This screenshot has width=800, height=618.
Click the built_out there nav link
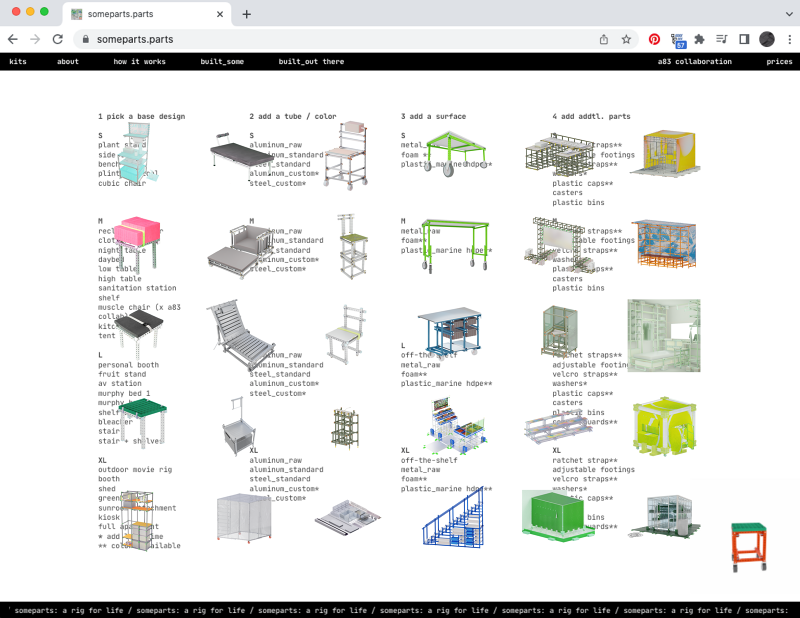coord(311,62)
